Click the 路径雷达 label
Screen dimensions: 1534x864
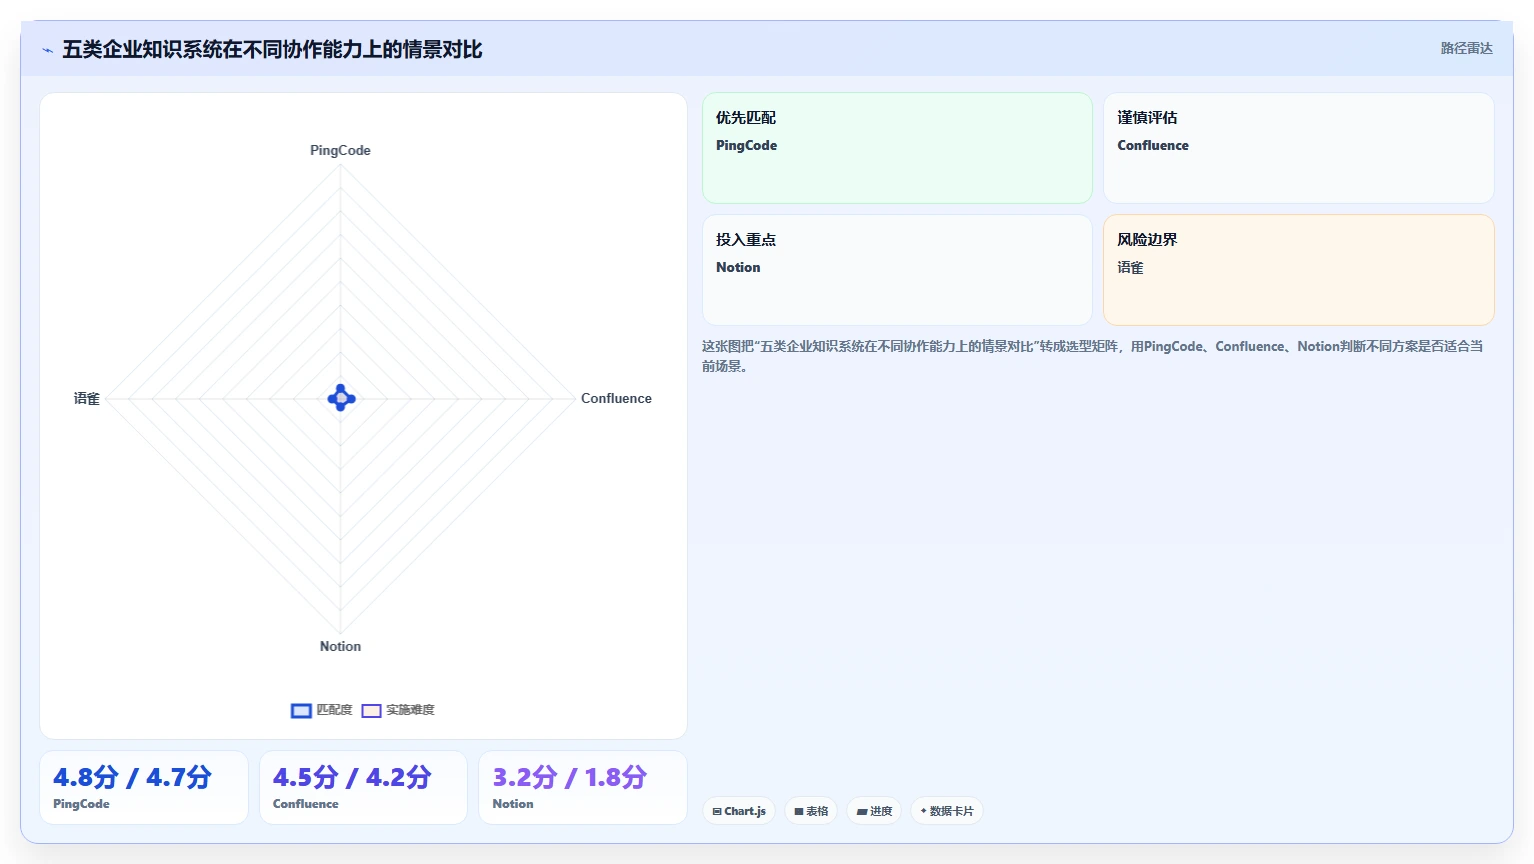coord(1466,48)
